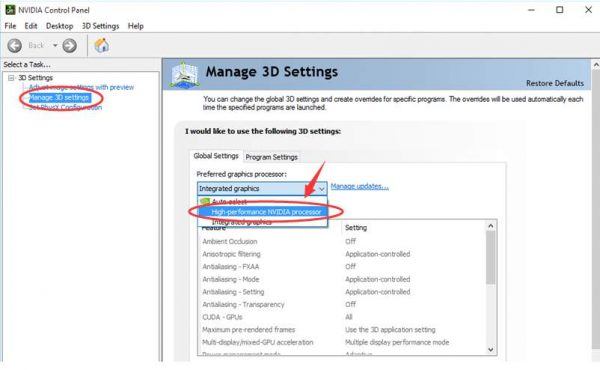Viewport: 600px width, 370px height.
Task: Select Set PhysX Configuration task
Action: click(x=65, y=108)
